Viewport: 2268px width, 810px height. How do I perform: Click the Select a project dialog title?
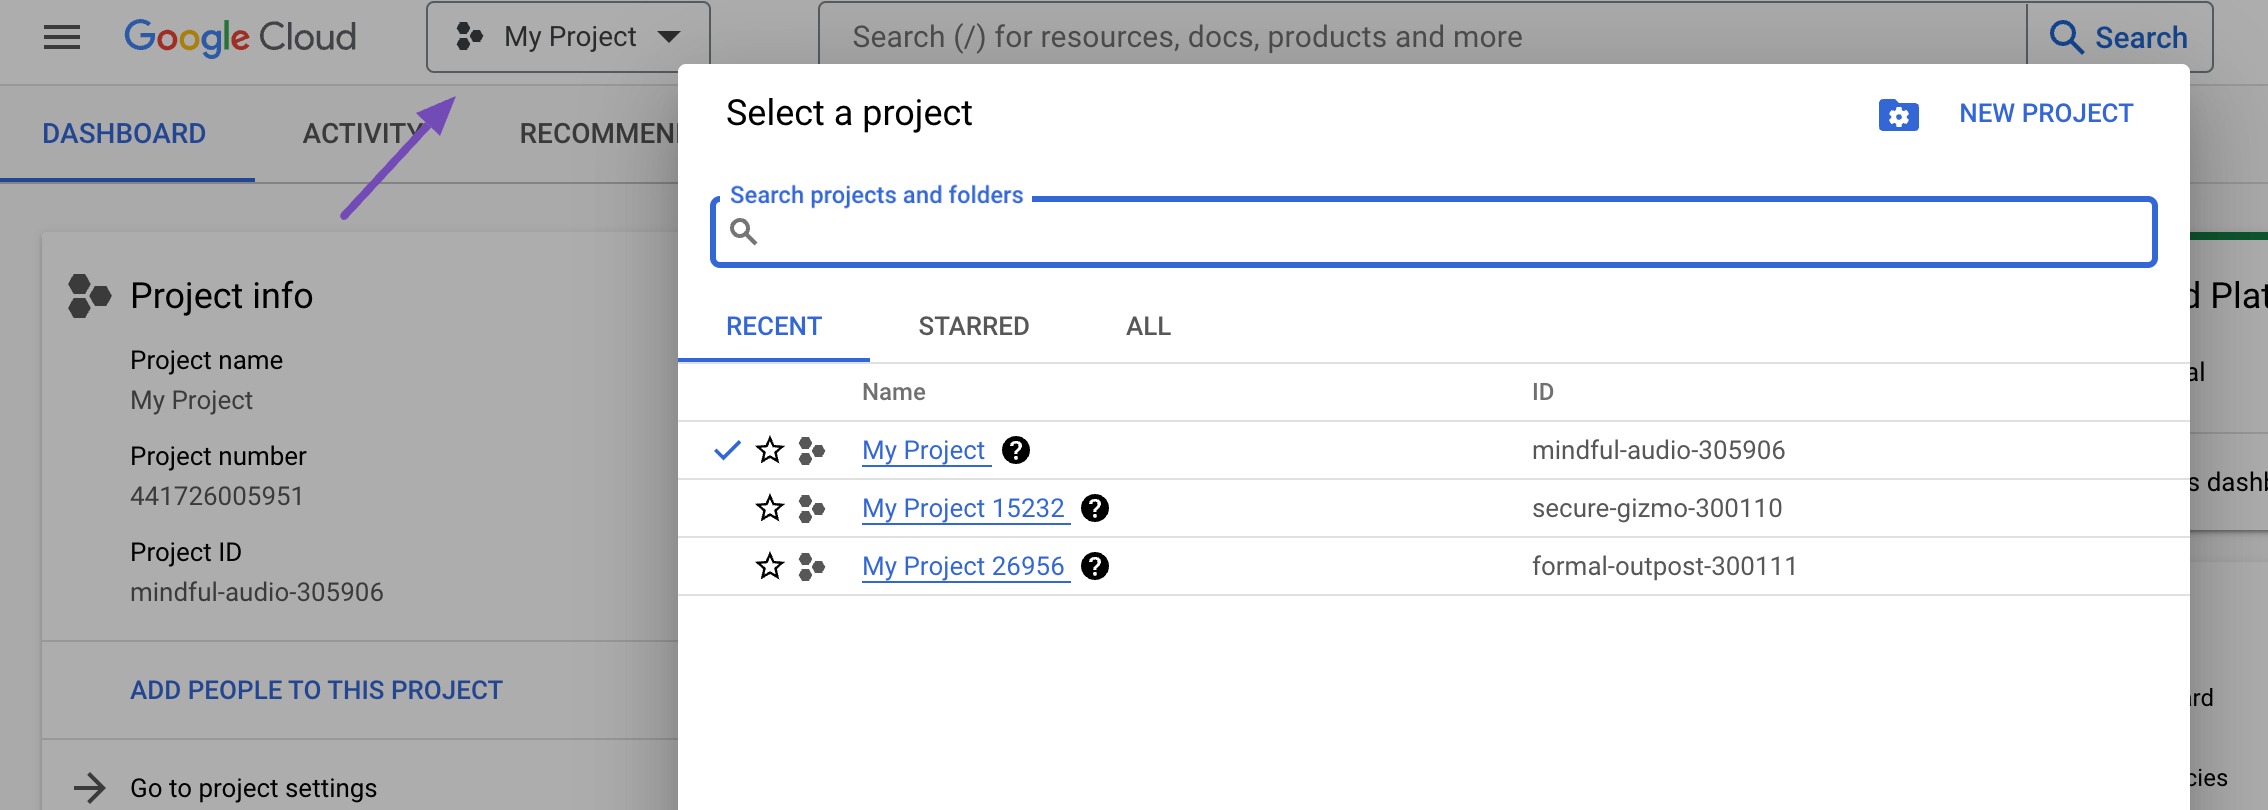(x=849, y=113)
